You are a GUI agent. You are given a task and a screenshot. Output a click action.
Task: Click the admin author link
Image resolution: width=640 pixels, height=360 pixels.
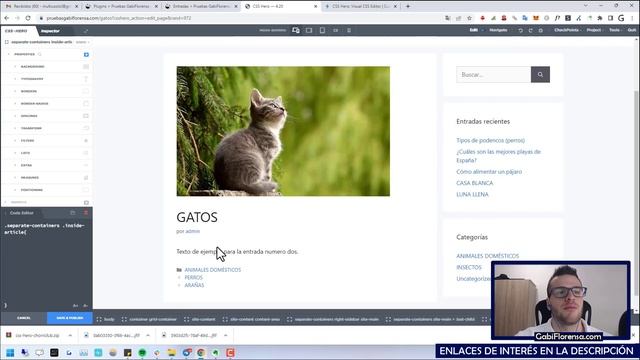click(x=193, y=231)
